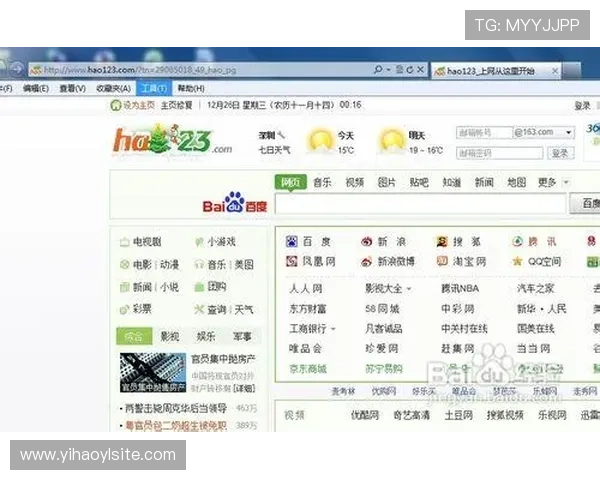Click the 凤凰网 icon
This screenshot has height=480, width=600.
(292, 261)
